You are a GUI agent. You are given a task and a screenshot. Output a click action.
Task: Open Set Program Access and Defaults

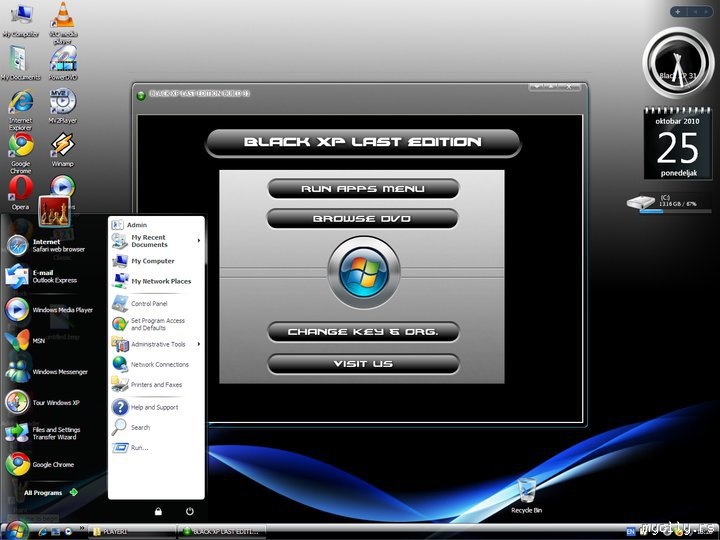pos(149,324)
